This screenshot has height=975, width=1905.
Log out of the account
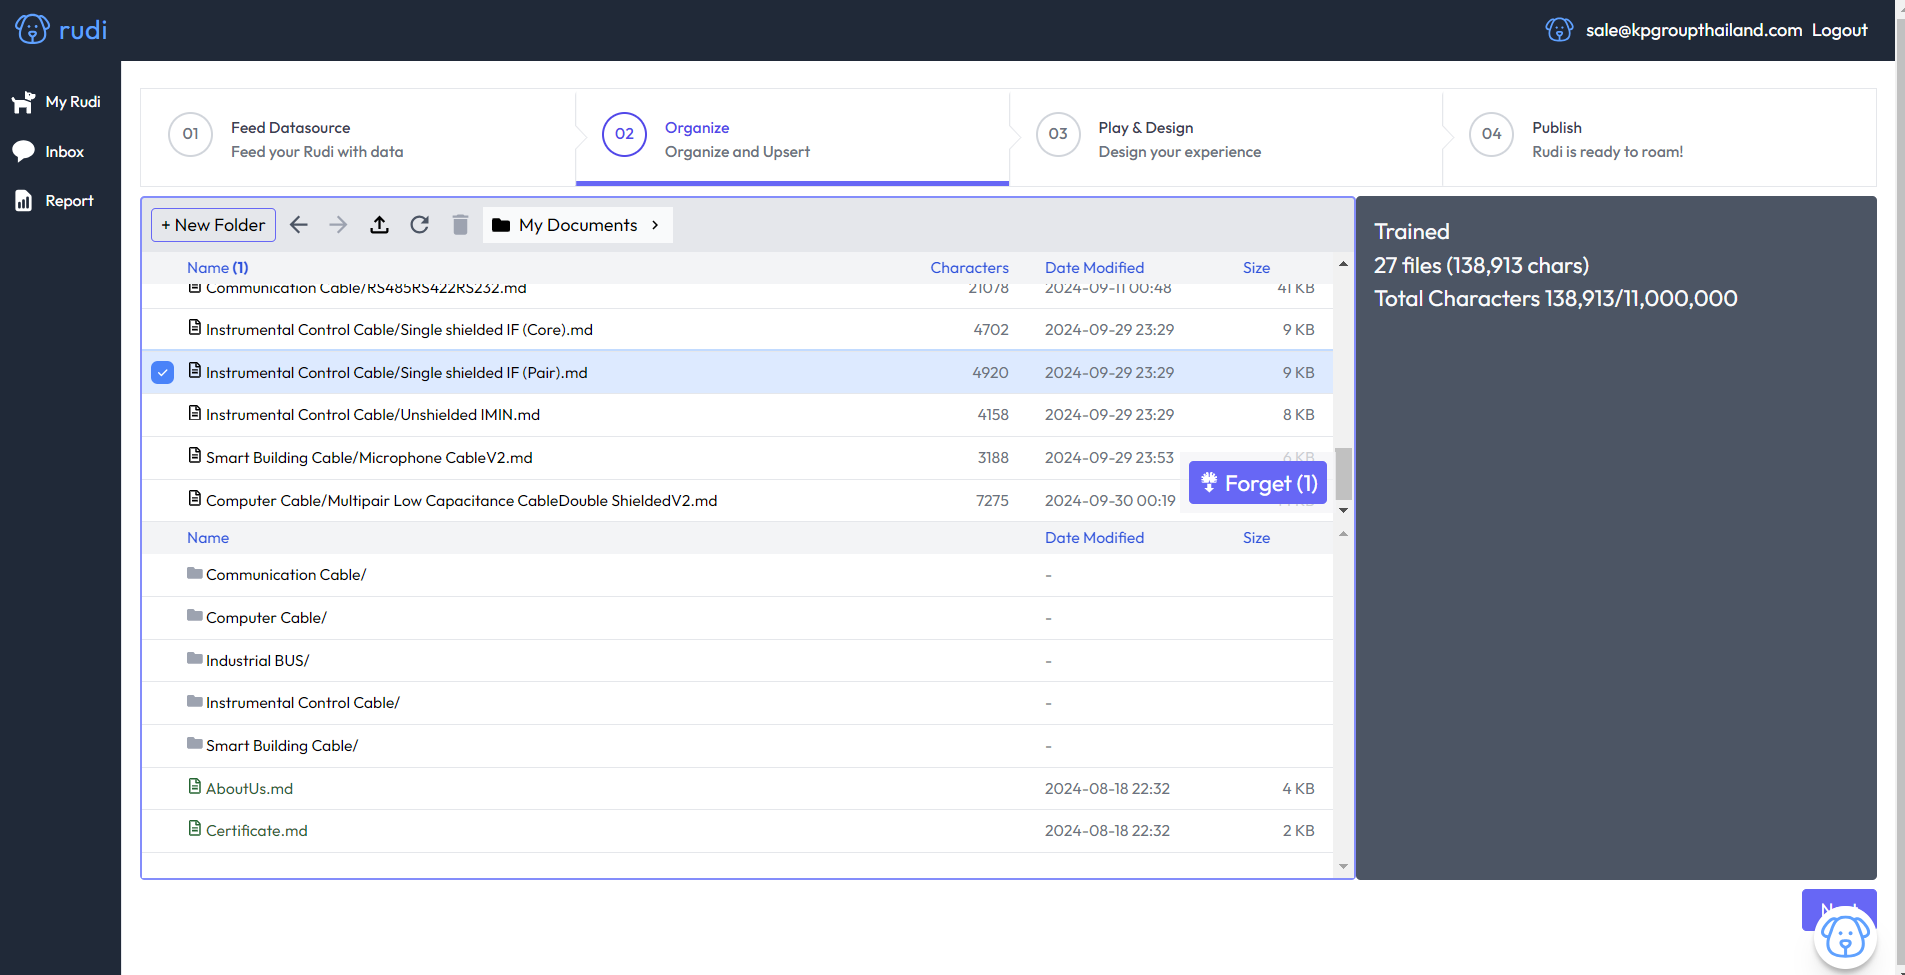click(1839, 30)
